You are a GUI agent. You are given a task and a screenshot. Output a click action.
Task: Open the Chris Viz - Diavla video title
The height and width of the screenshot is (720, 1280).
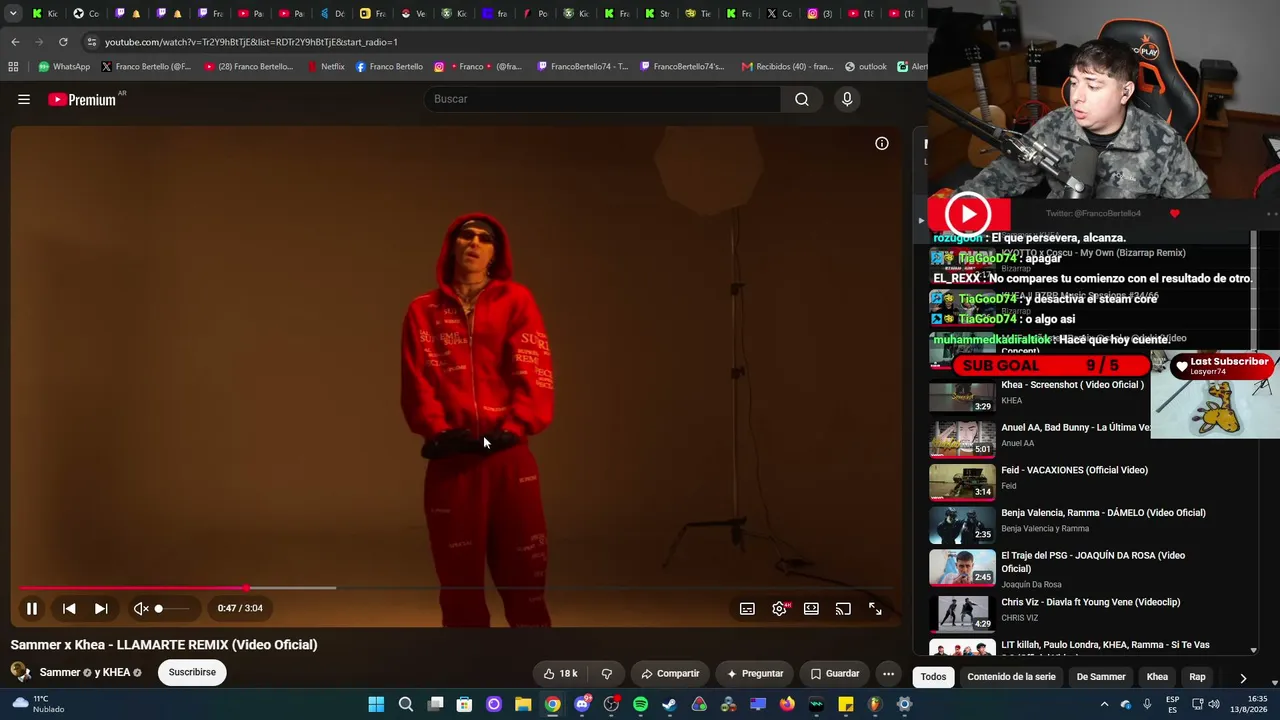1090,602
